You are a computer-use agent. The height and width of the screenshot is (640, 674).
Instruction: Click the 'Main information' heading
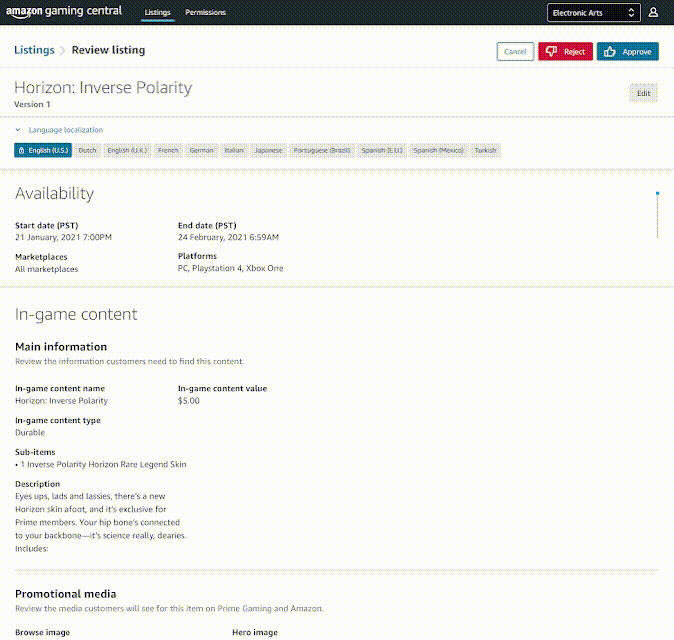[61, 347]
